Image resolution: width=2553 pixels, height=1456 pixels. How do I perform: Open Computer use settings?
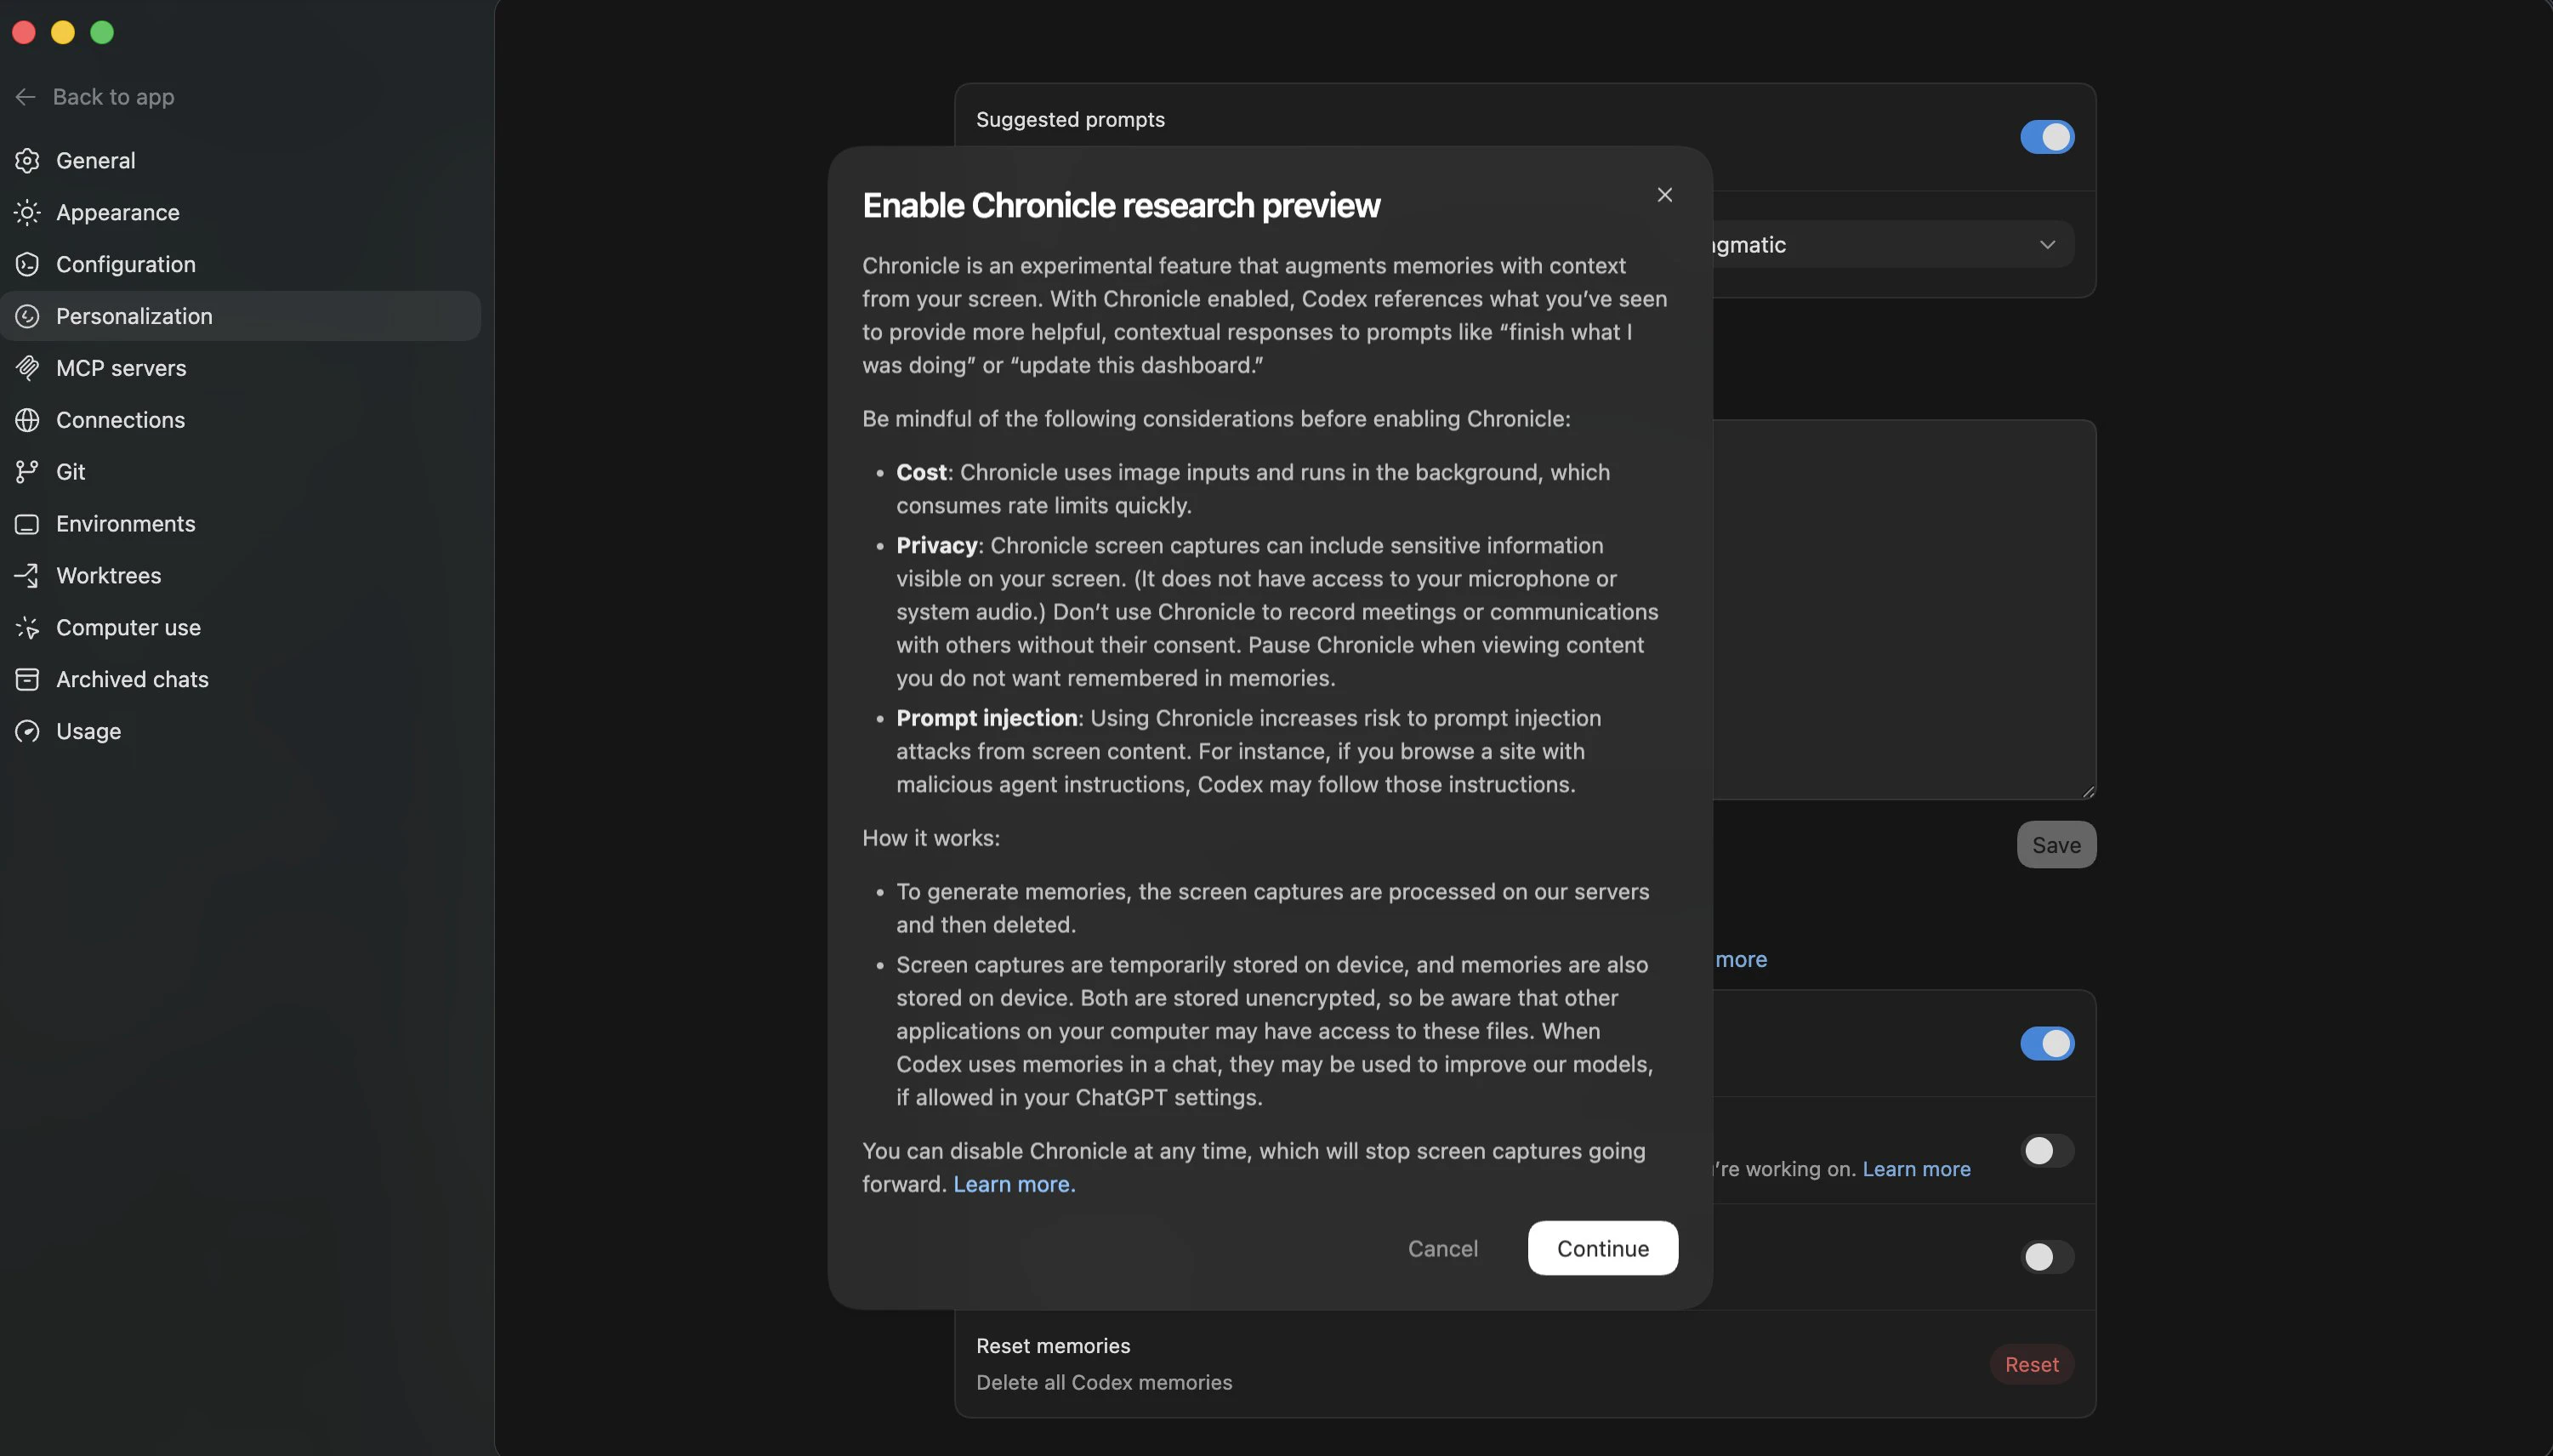coord(128,627)
